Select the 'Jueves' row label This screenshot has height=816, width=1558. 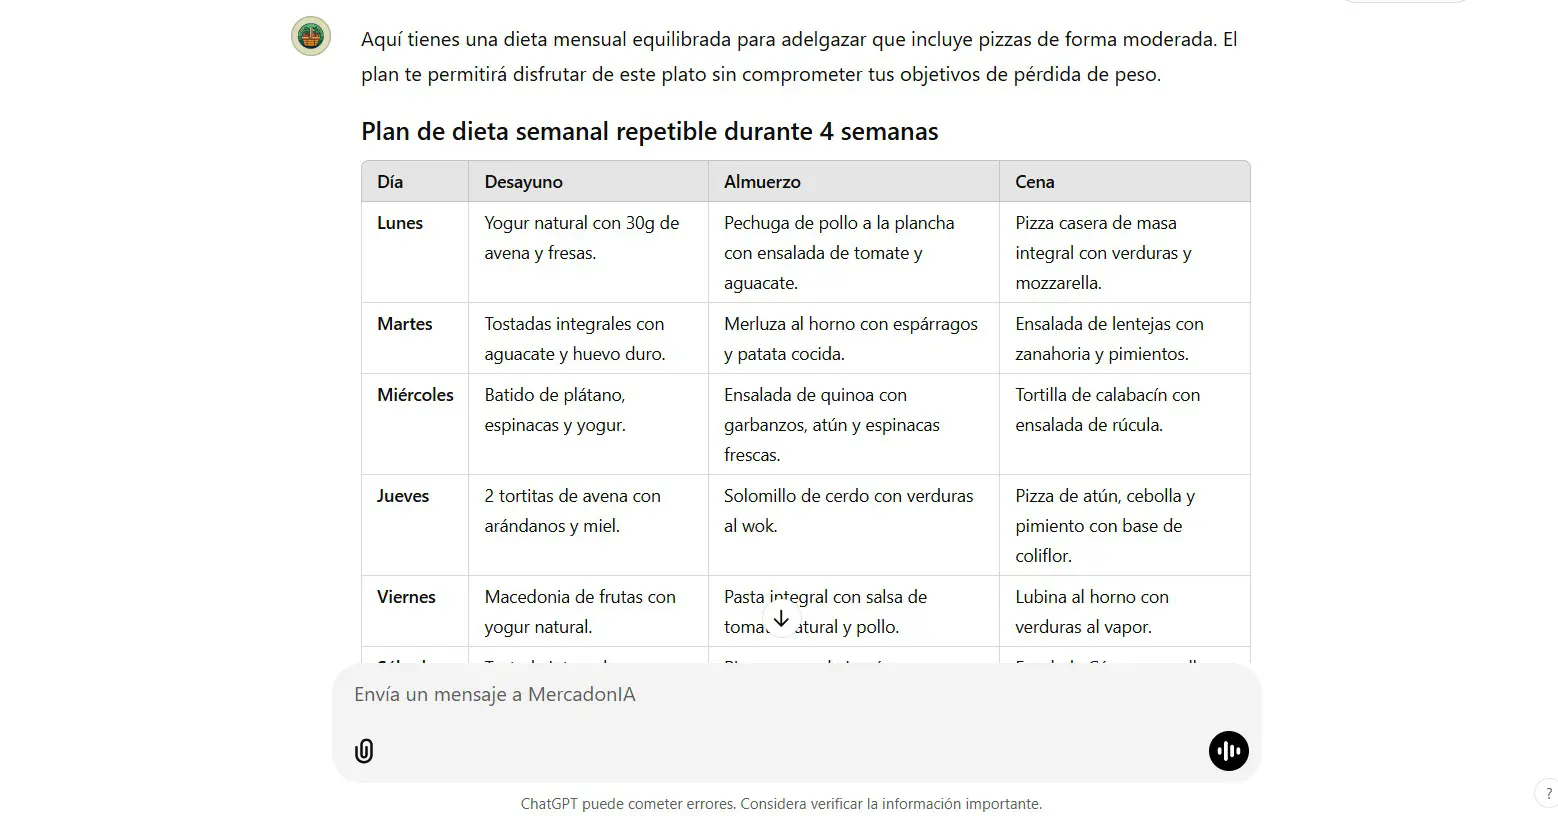coord(403,496)
